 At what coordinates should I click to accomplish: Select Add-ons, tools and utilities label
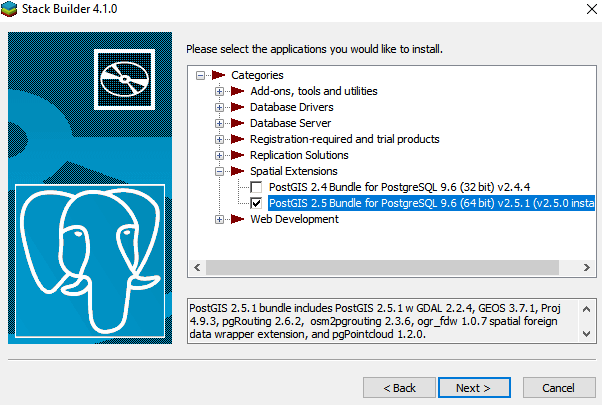[x=314, y=91]
